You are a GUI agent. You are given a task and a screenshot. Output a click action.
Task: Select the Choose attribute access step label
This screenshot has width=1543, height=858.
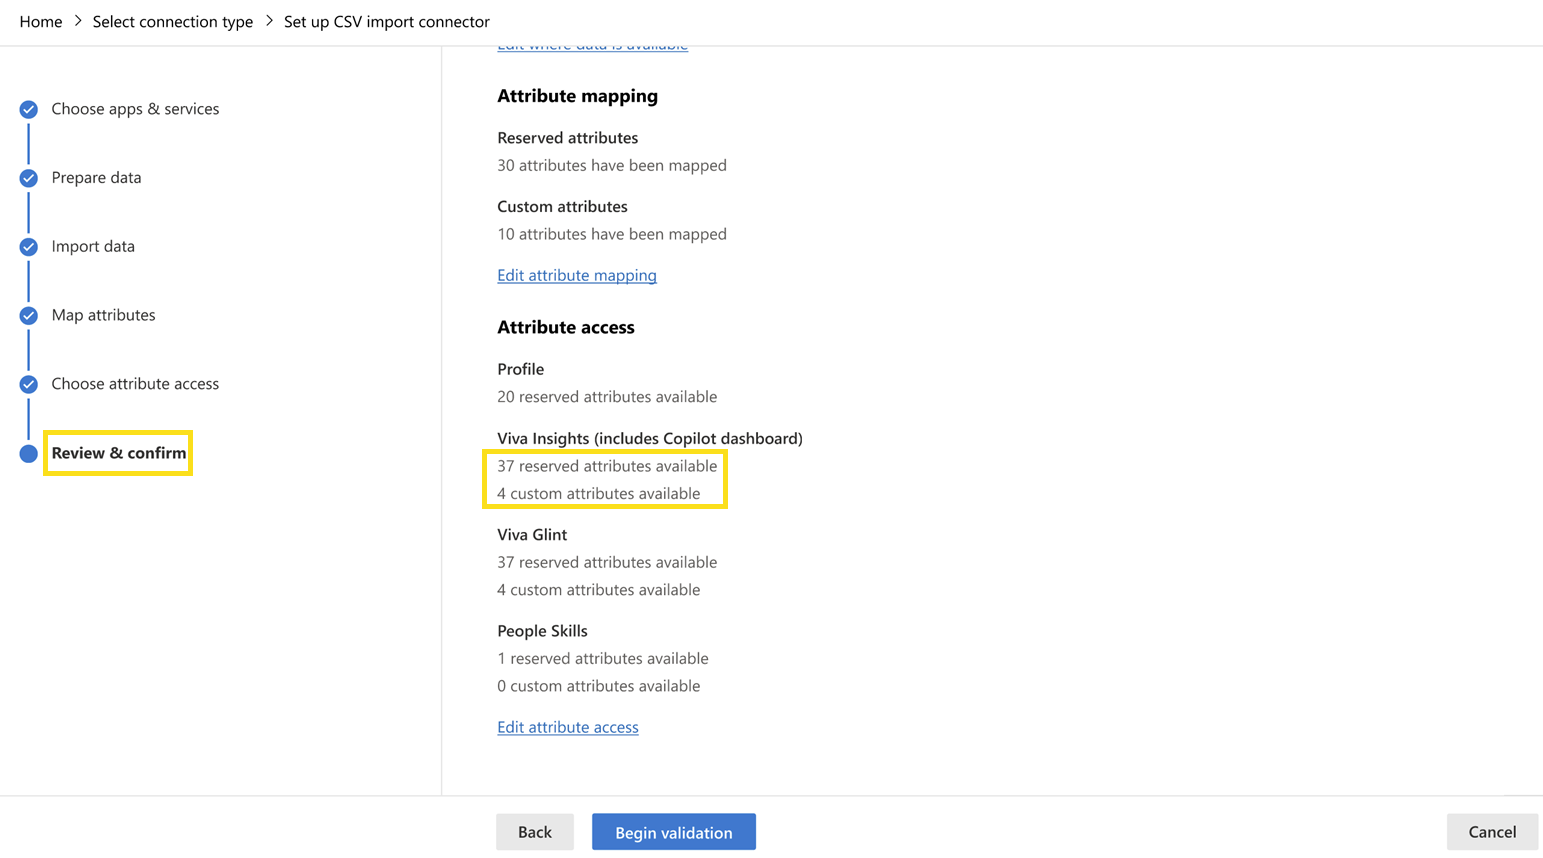coord(134,383)
